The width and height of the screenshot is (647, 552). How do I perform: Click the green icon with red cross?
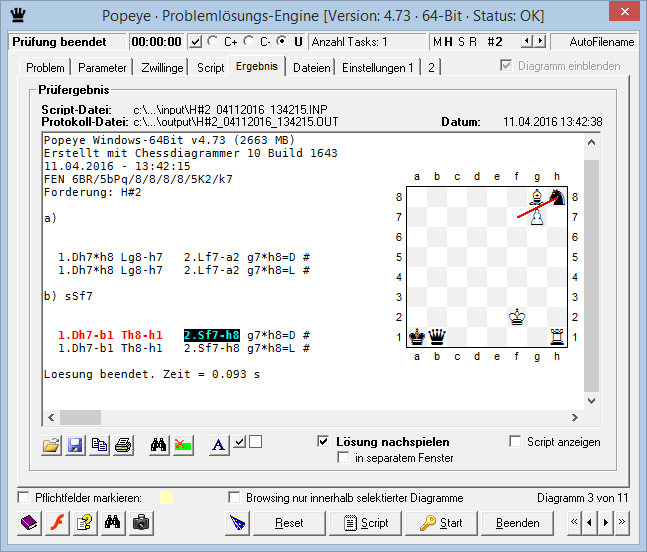pyautogui.click(x=183, y=446)
